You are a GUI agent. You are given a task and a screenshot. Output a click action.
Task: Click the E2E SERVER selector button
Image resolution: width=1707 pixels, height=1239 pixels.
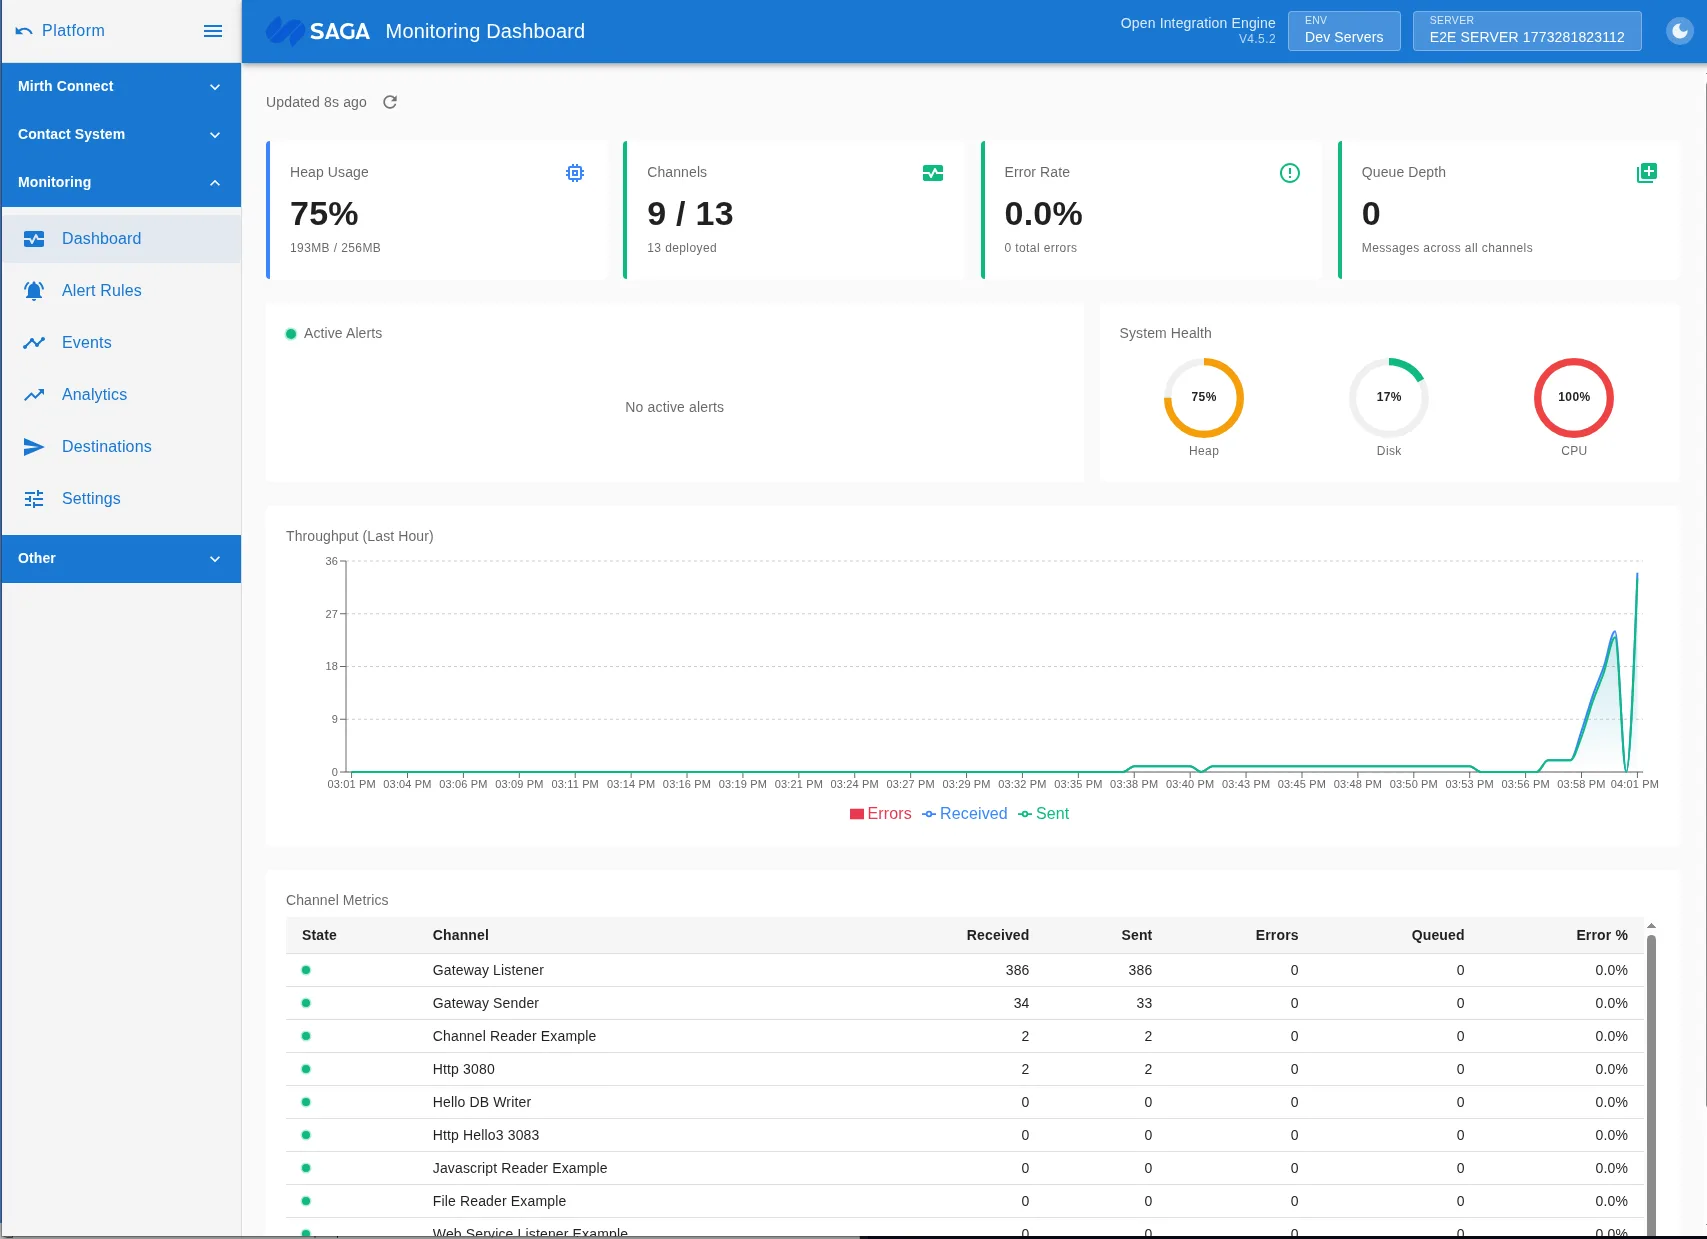(1526, 30)
